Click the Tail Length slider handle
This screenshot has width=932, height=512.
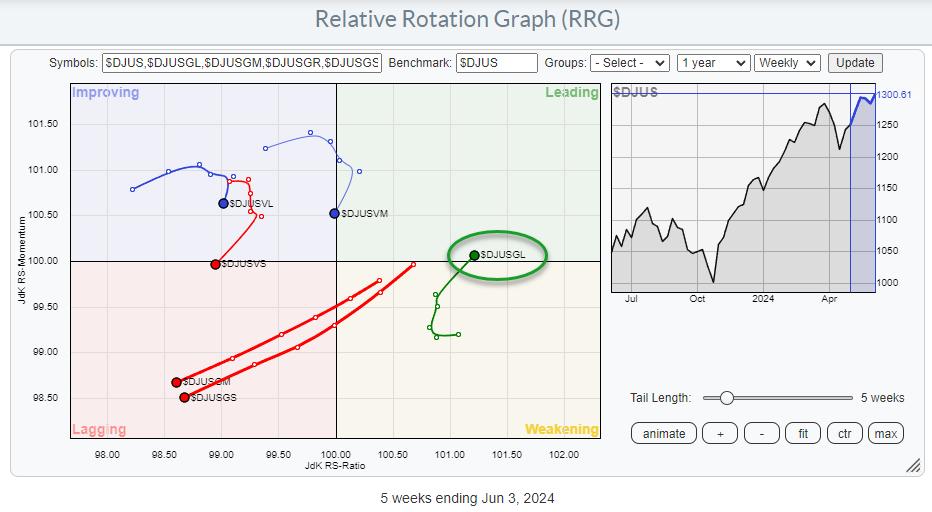pos(726,397)
